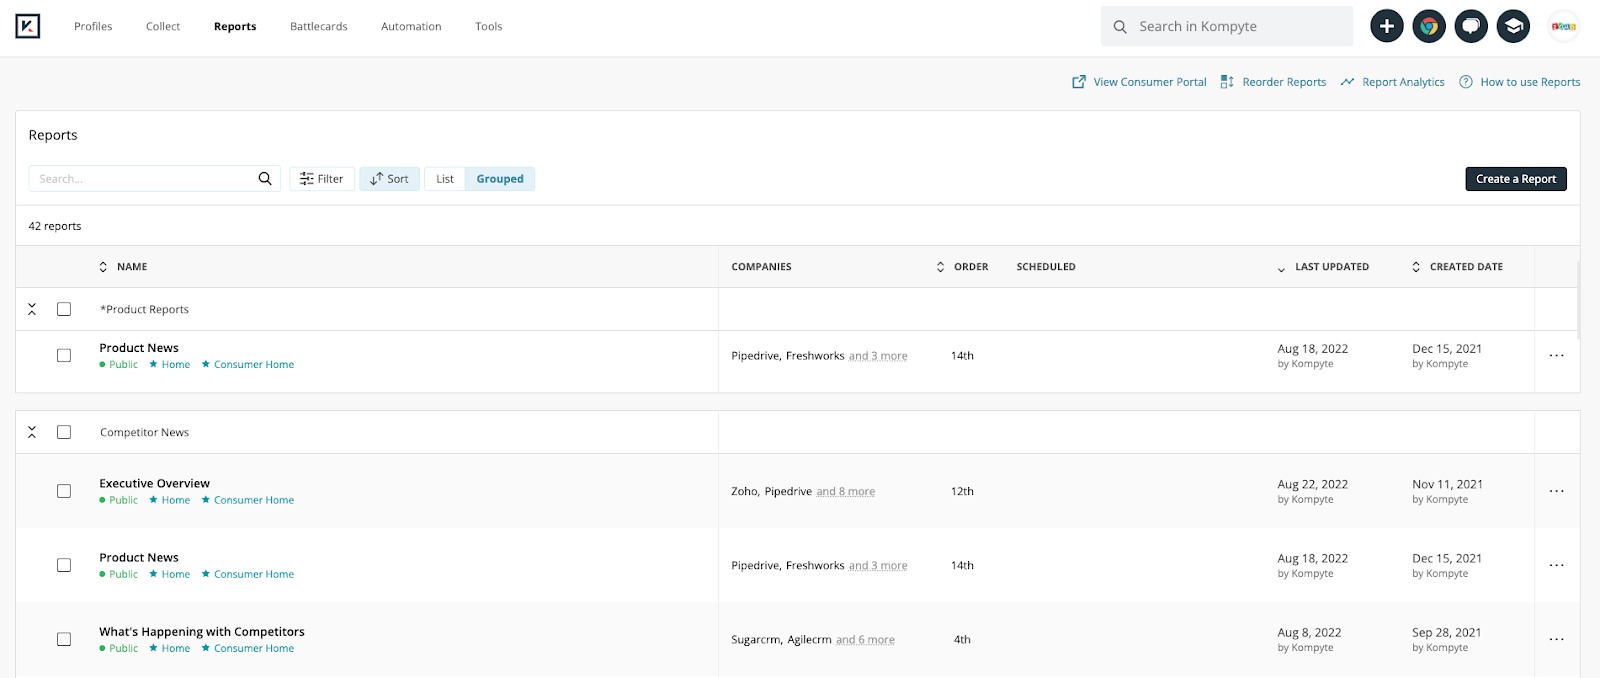Go to the Battlecards menu
Image resolution: width=1600 pixels, height=678 pixels.
click(318, 26)
